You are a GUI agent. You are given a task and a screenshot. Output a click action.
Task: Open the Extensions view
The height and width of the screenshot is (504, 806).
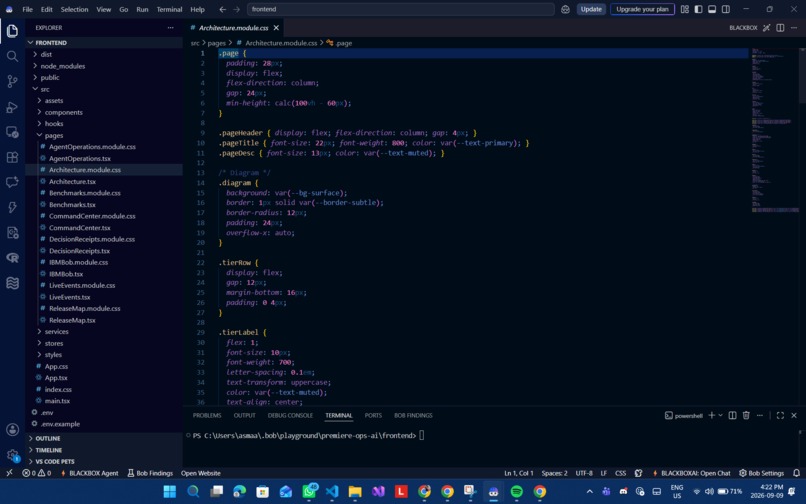pyautogui.click(x=12, y=157)
